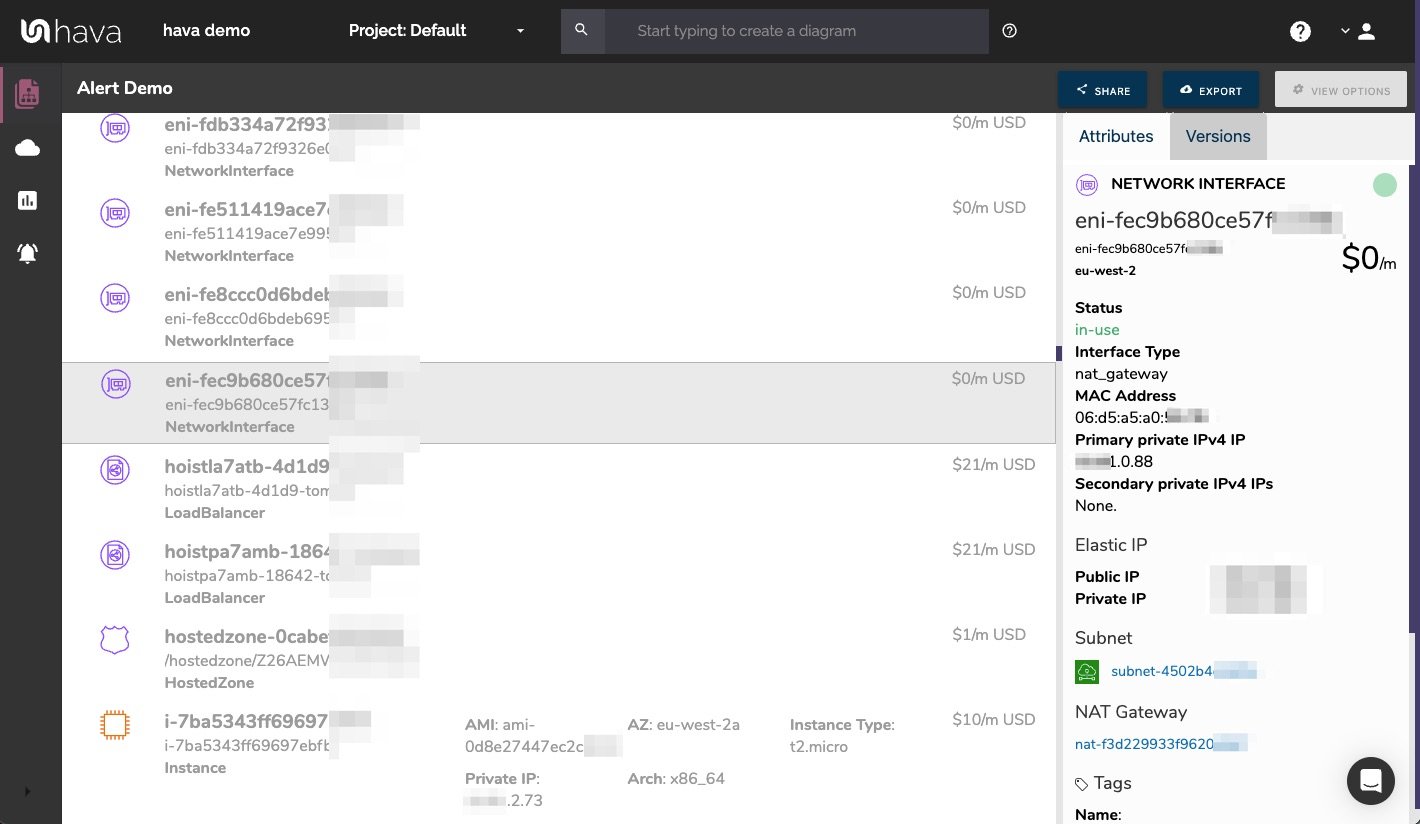1420x824 pixels.
Task: Open the usage chart icon in the sidebar
Action: click(x=28, y=200)
